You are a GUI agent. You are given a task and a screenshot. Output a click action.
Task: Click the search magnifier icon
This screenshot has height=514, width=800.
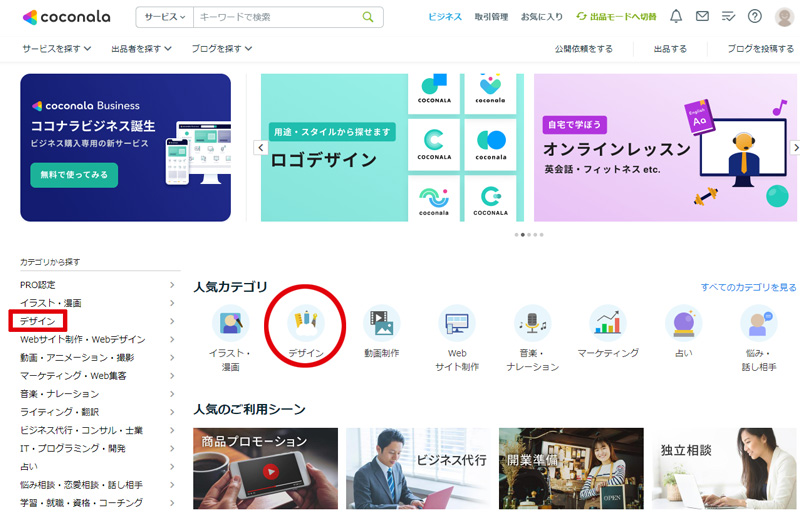tap(368, 17)
